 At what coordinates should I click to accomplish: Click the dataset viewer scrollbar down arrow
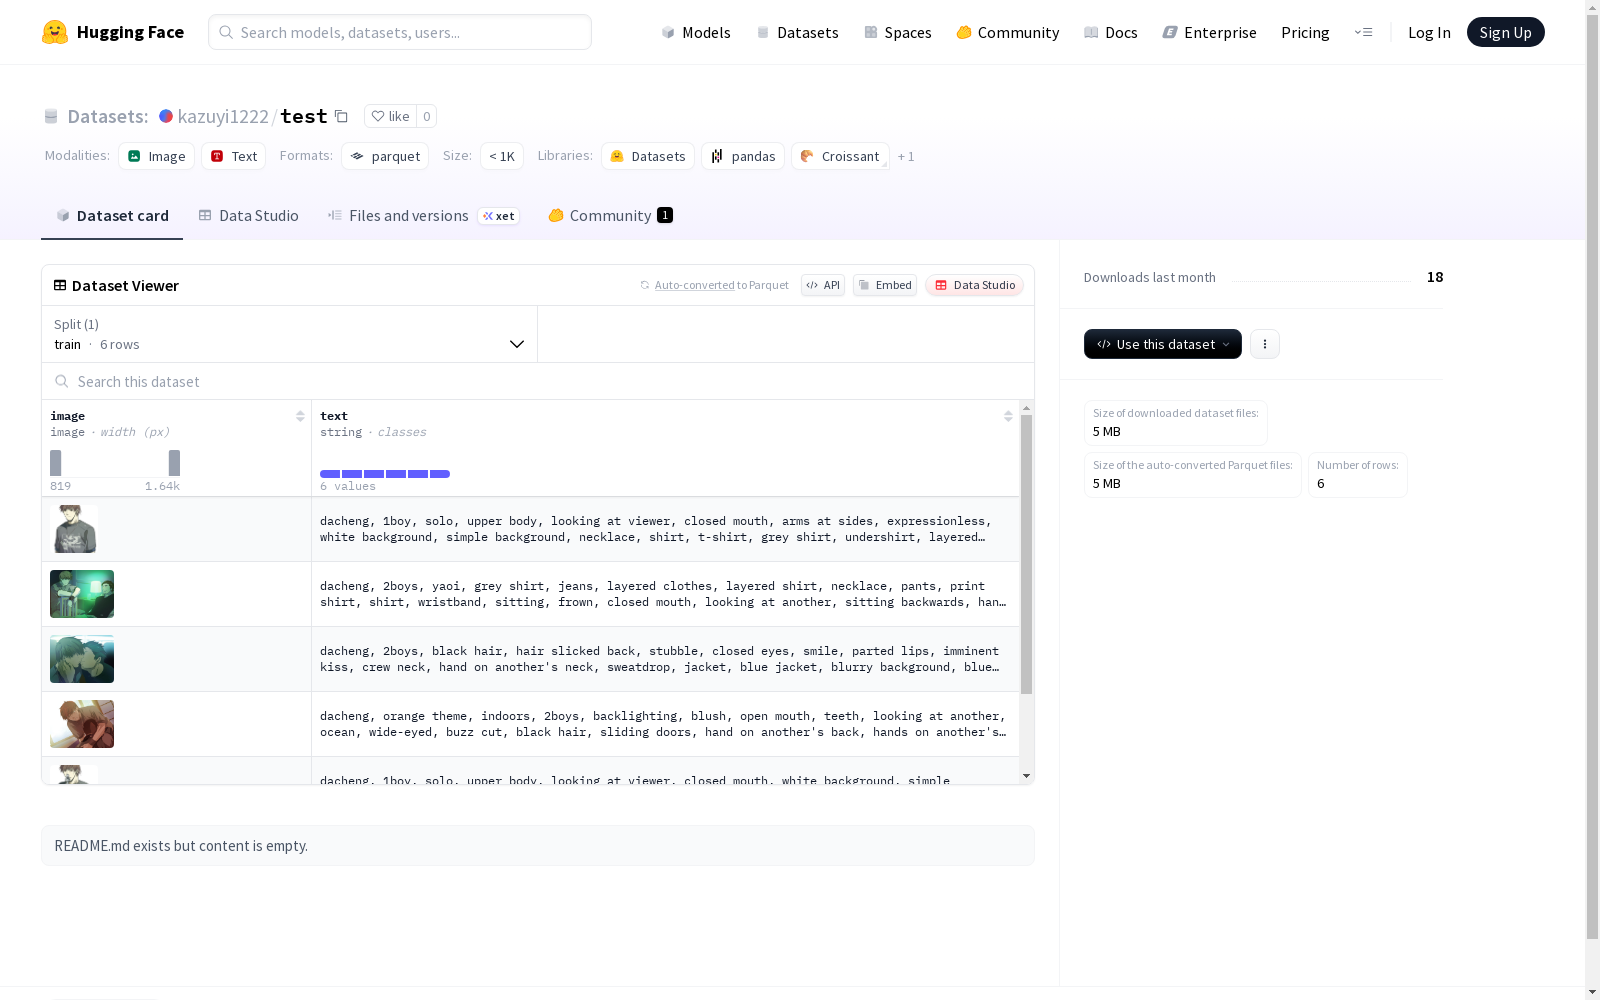point(1026,776)
